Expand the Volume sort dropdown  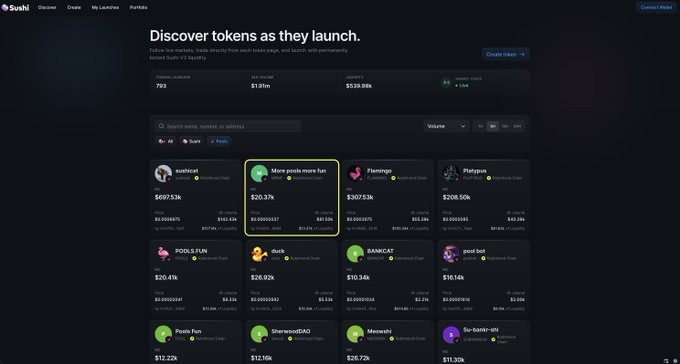click(x=446, y=126)
